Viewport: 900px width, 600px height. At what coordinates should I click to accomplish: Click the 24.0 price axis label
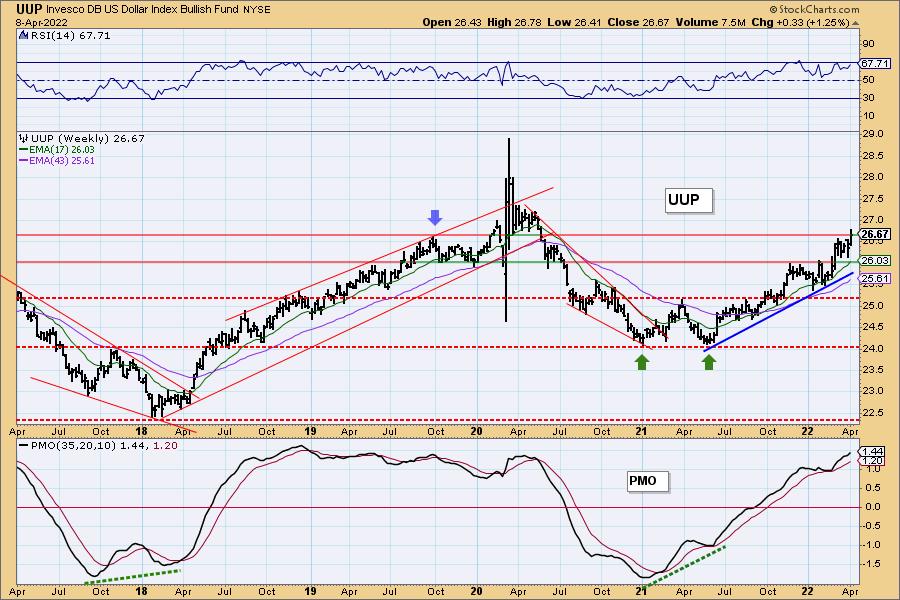pos(873,348)
